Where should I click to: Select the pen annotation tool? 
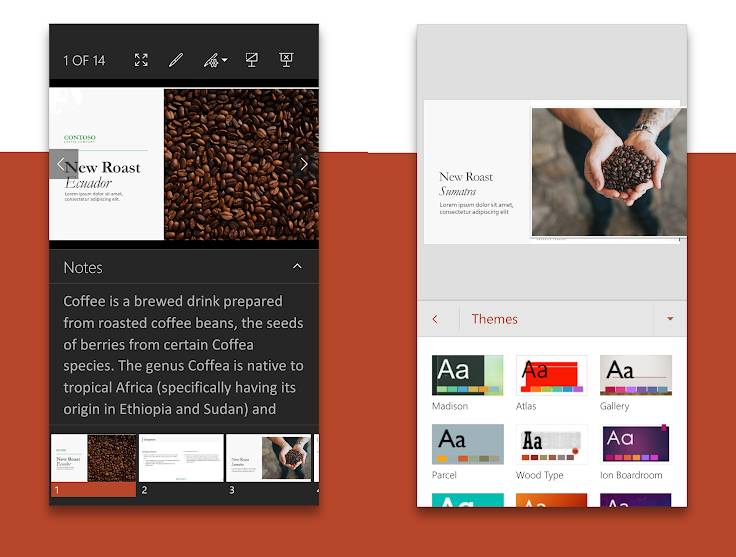tap(176, 60)
